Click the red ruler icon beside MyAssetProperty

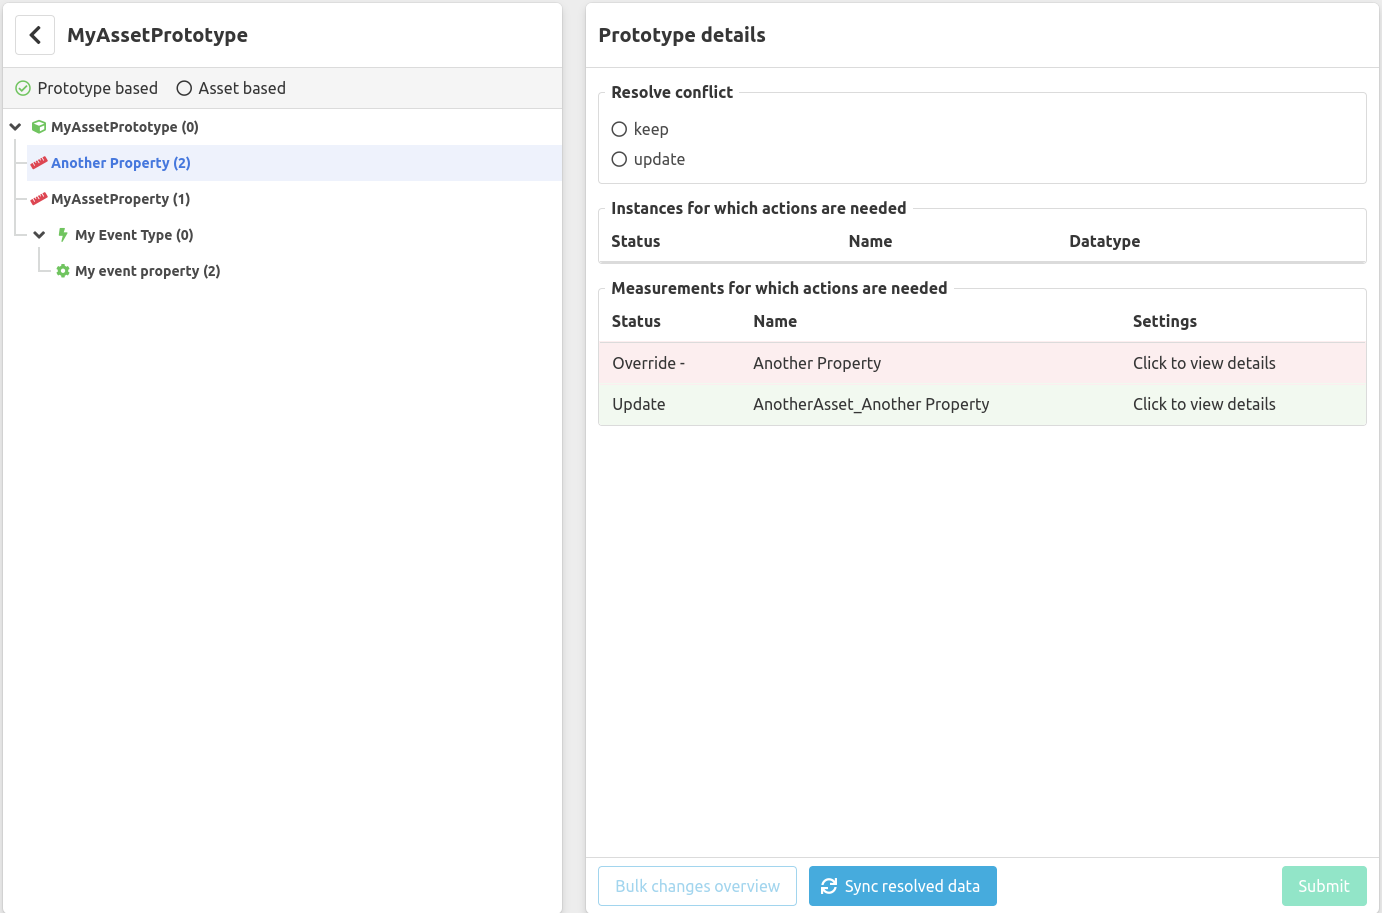[39, 199]
